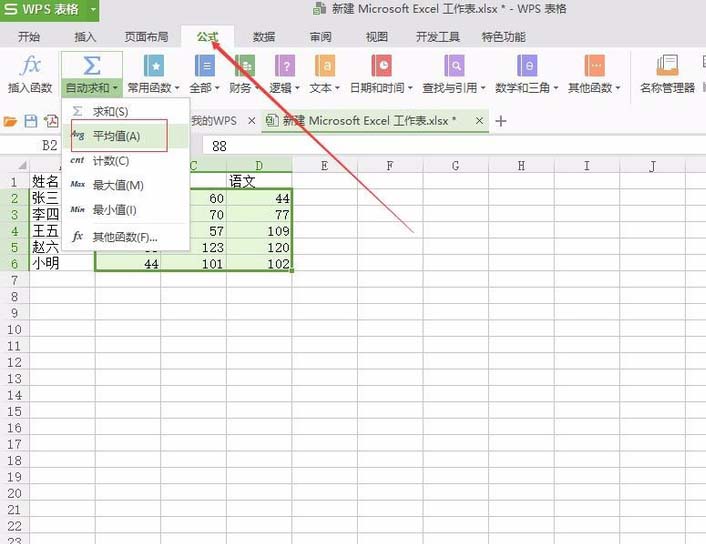
Task: Expand the 自动求和 dropdown arrow
Action: (x=115, y=88)
